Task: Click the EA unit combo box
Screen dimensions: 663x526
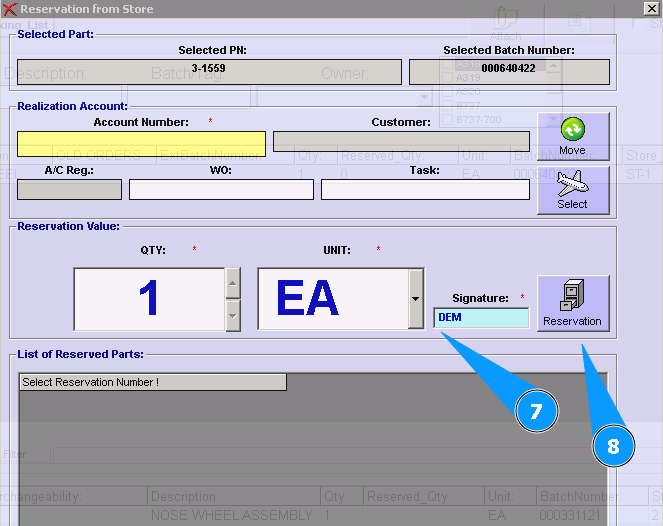Action: [x=333, y=299]
